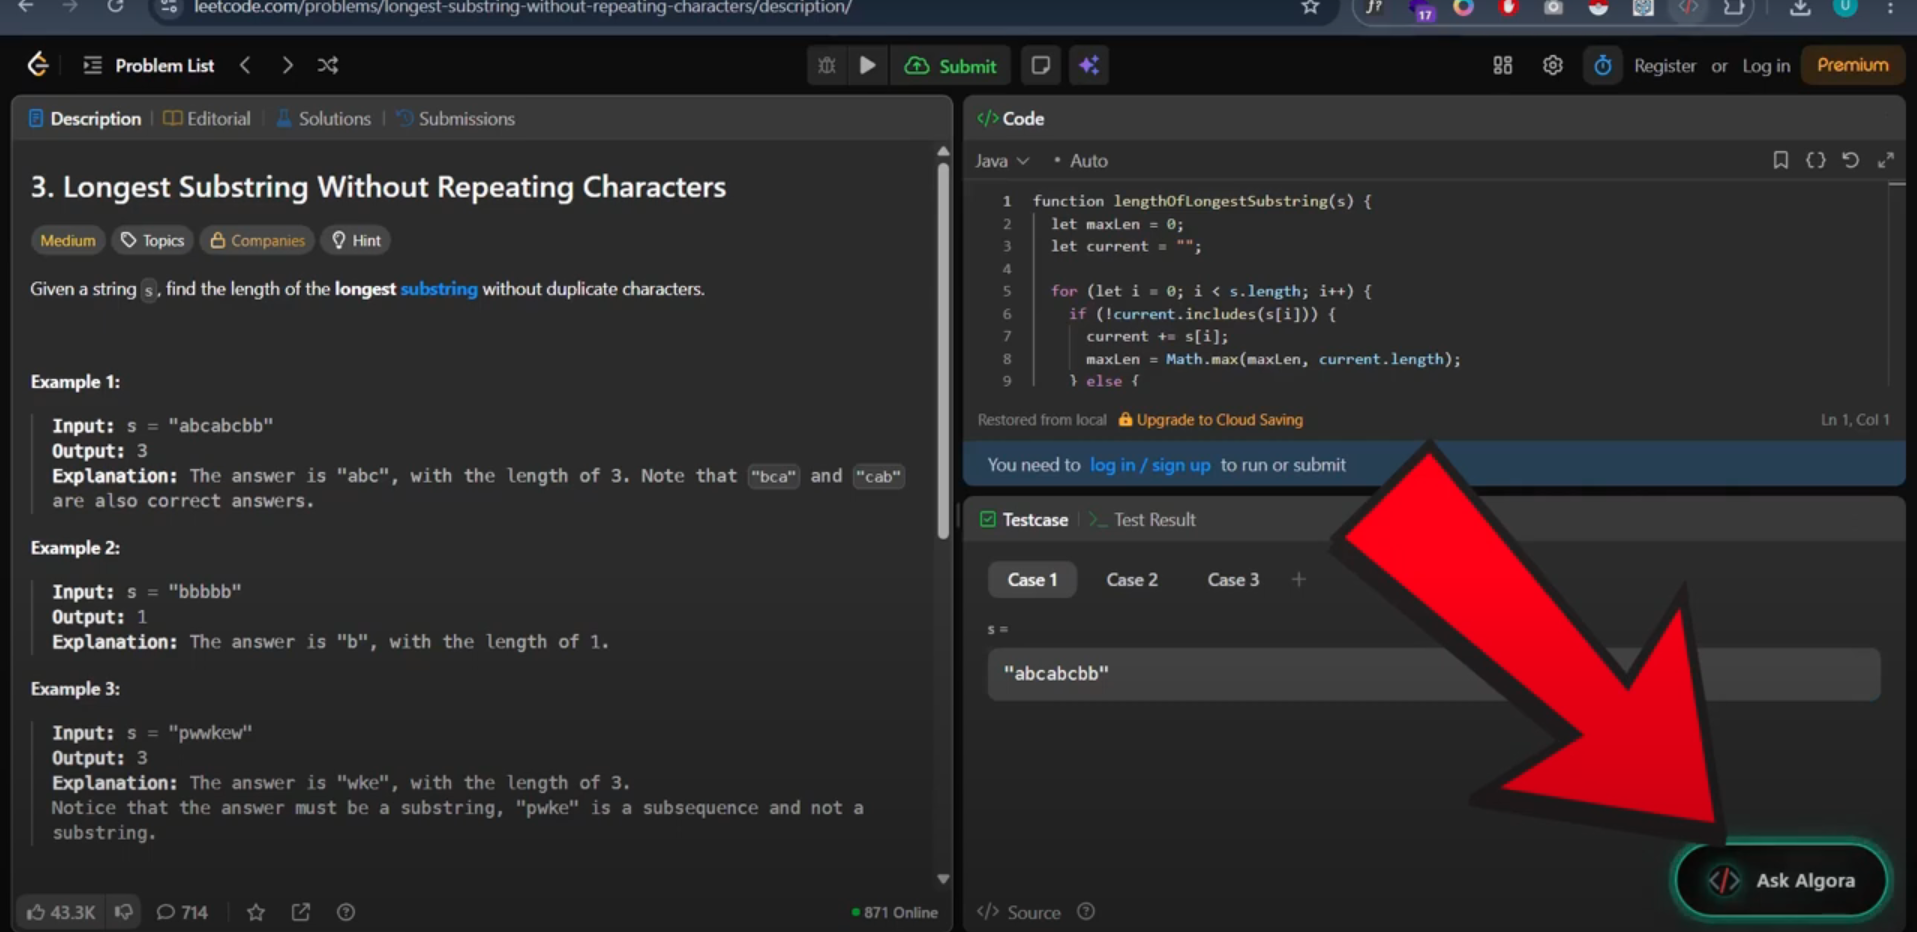The width and height of the screenshot is (1917, 932).
Task: Open the browser downloads icon
Action: click(1800, 7)
